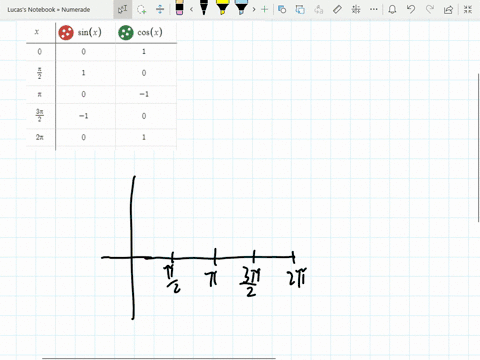
Task: Open the ruler tool
Action: (x=337, y=9)
